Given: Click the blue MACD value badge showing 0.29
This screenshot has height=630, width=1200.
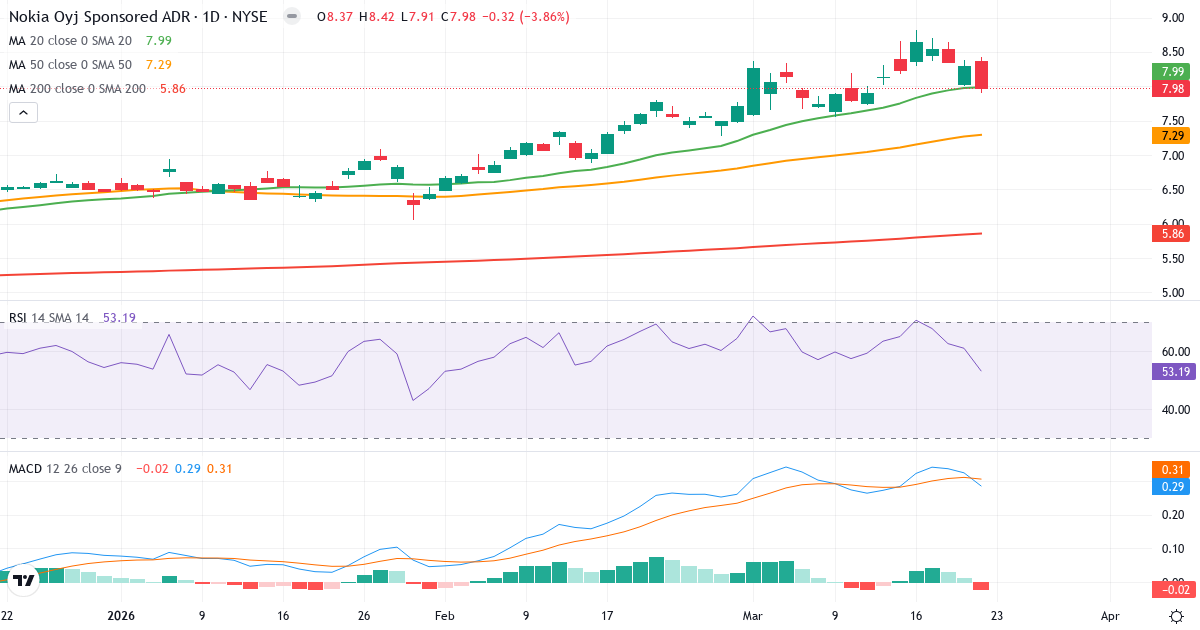Looking at the screenshot, I should coord(1170,485).
